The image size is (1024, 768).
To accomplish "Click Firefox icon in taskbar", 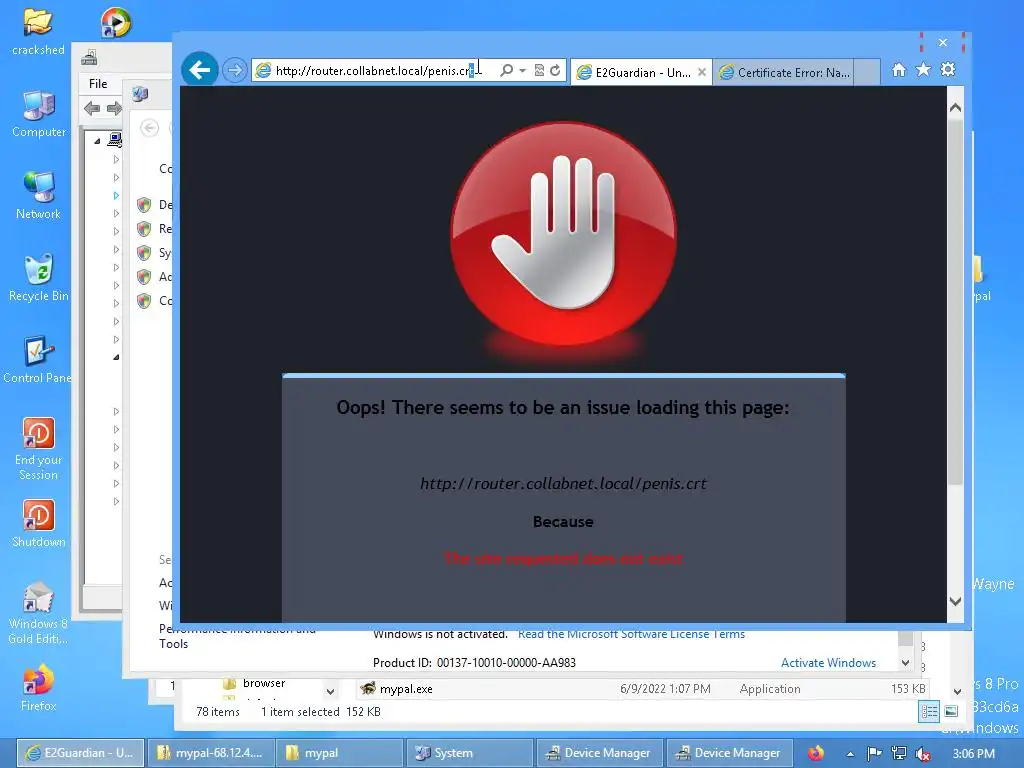I will pyautogui.click(x=816, y=753).
